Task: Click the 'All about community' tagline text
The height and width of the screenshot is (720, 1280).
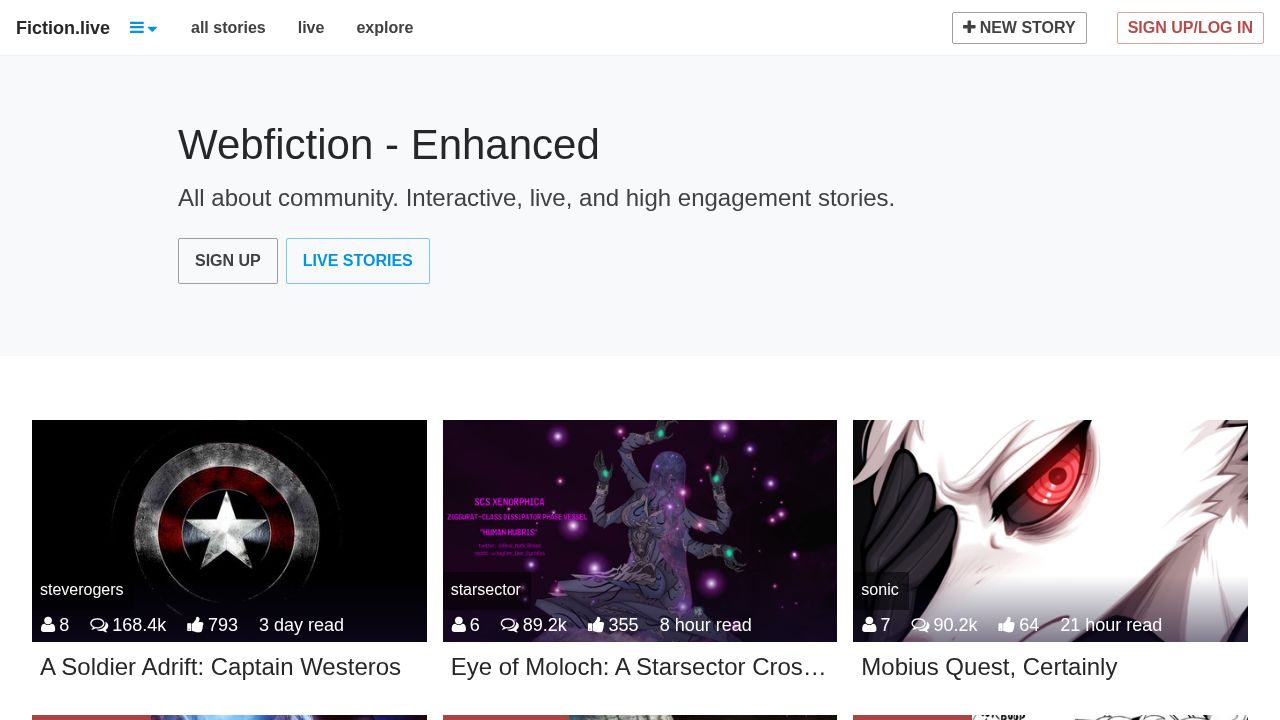Action: (x=536, y=198)
